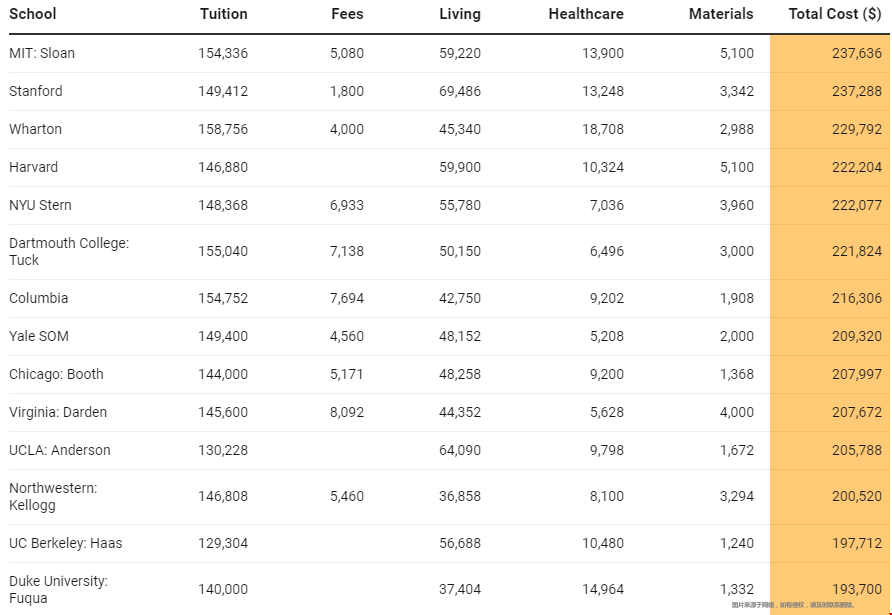Select Virginia: Darden row label
892x615 pixels.
58,412
